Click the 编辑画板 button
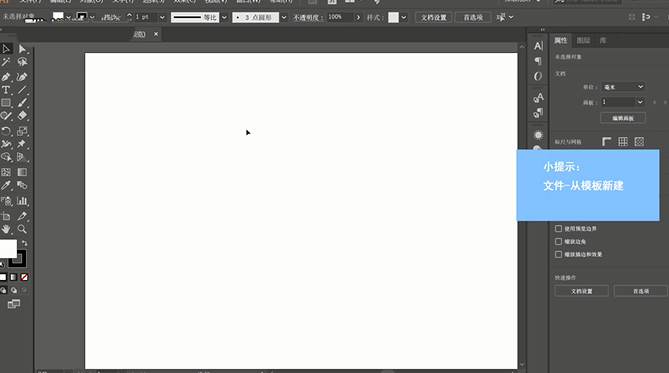This screenshot has width=669, height=373. (623, 118)
